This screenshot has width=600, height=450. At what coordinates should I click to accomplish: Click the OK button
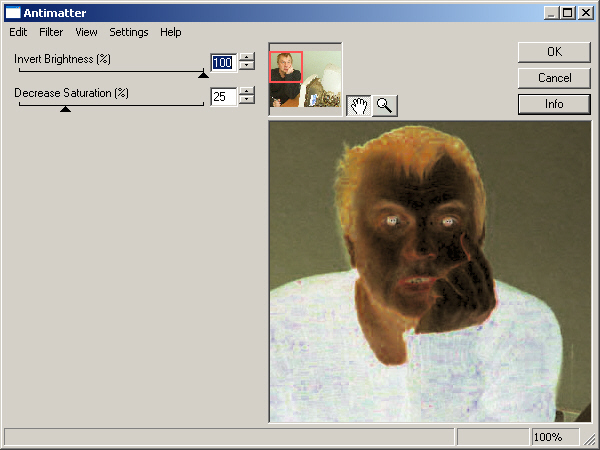coord(554,52)
